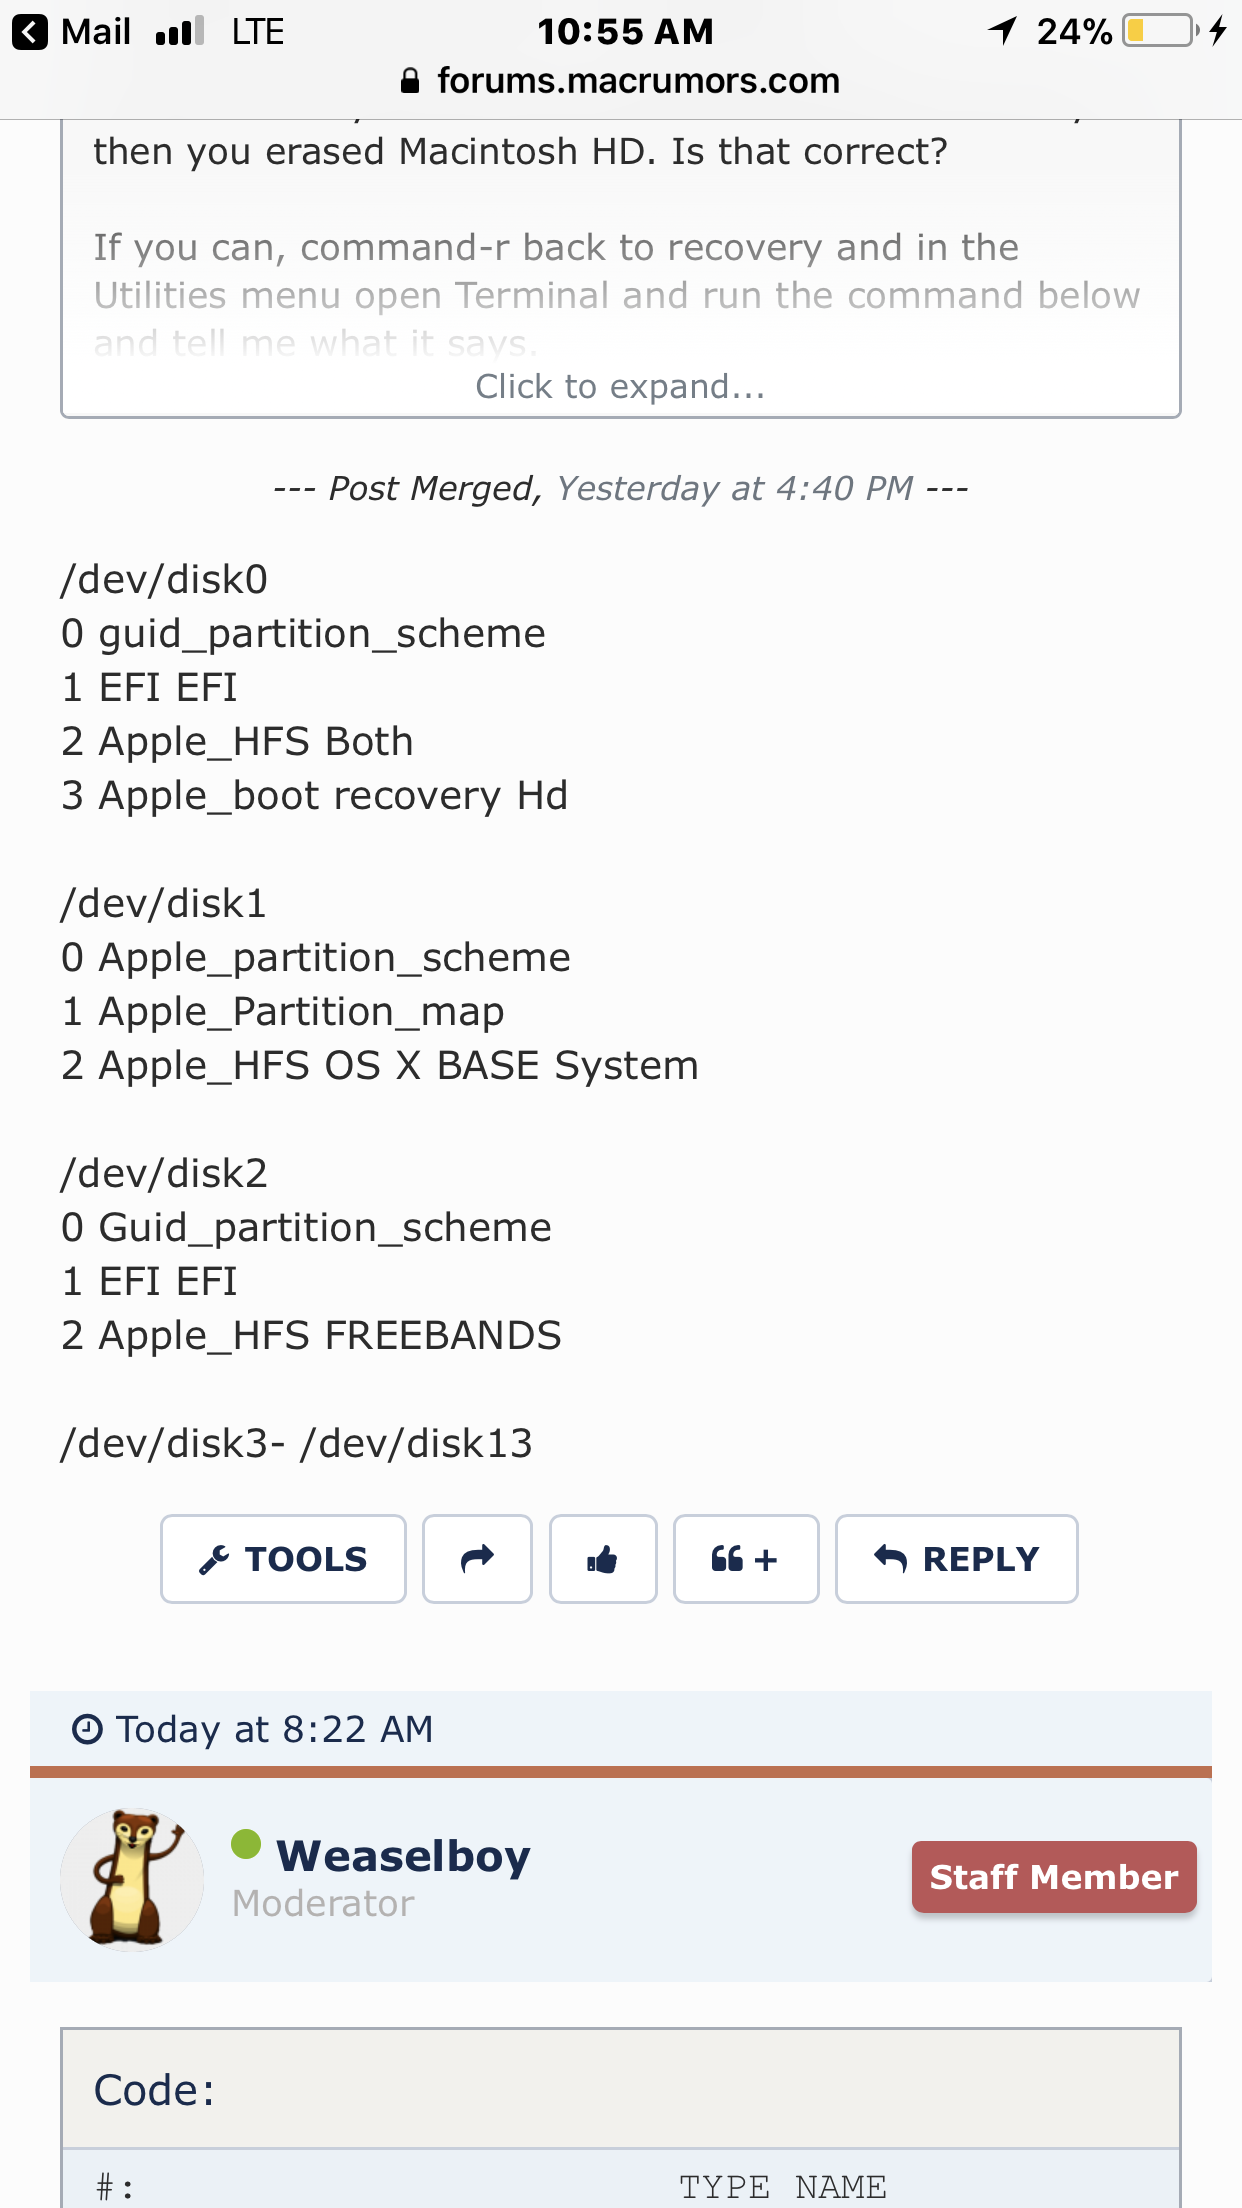1242x2208 pixels.
Task: Tap the clock icon beside Today at 8:22 AM
Action: (87, 1729)
